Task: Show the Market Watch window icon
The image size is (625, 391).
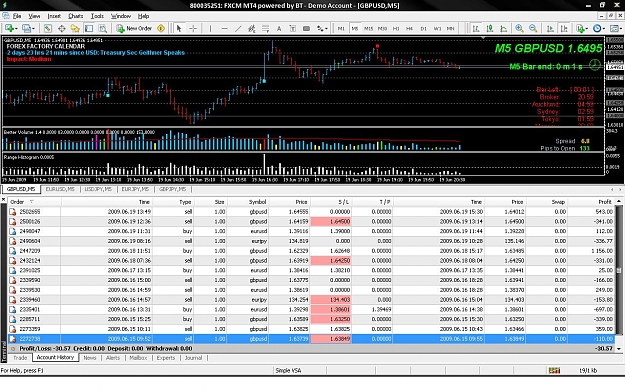Action: [47, 28]
